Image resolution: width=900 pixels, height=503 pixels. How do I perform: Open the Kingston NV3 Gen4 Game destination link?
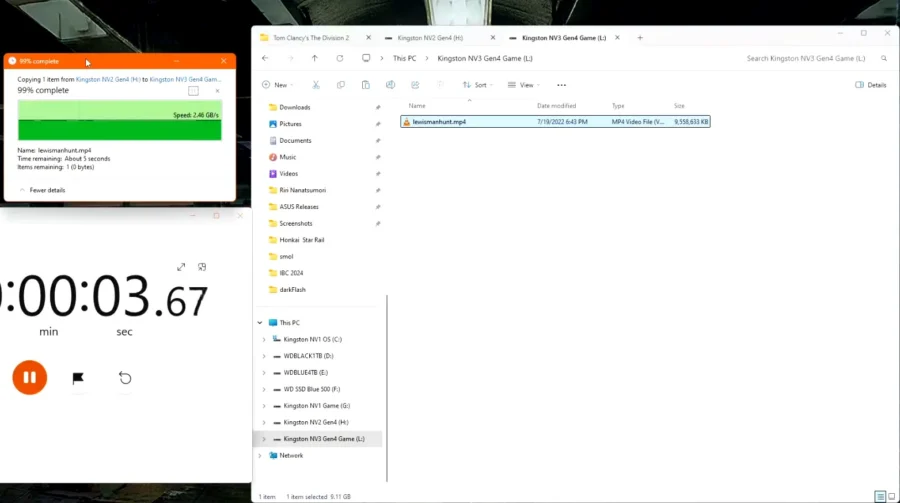[x=185, y=79]
